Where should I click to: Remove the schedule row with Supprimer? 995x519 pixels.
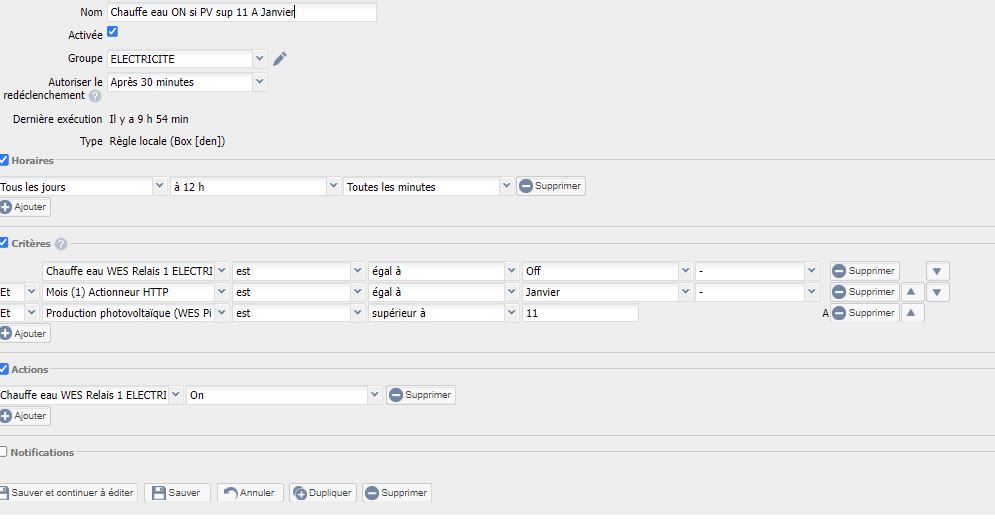[x=550, y=186]
